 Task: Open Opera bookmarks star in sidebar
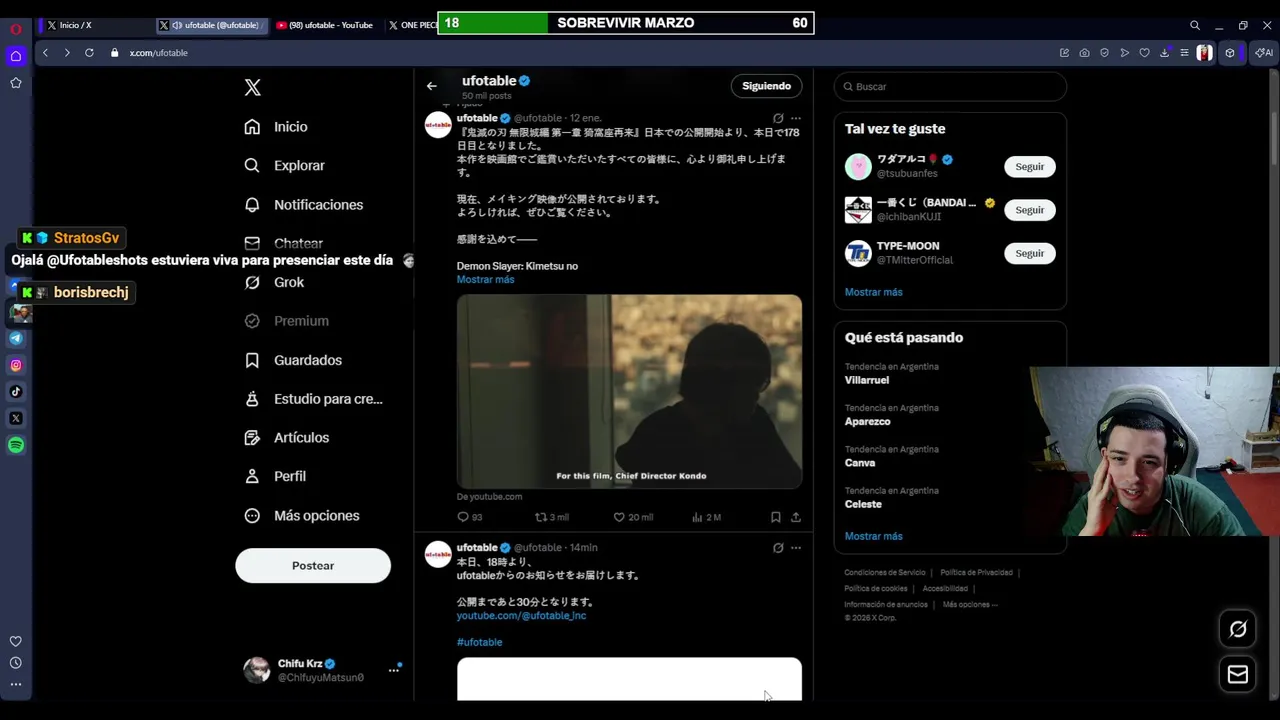tap(16, 83)
